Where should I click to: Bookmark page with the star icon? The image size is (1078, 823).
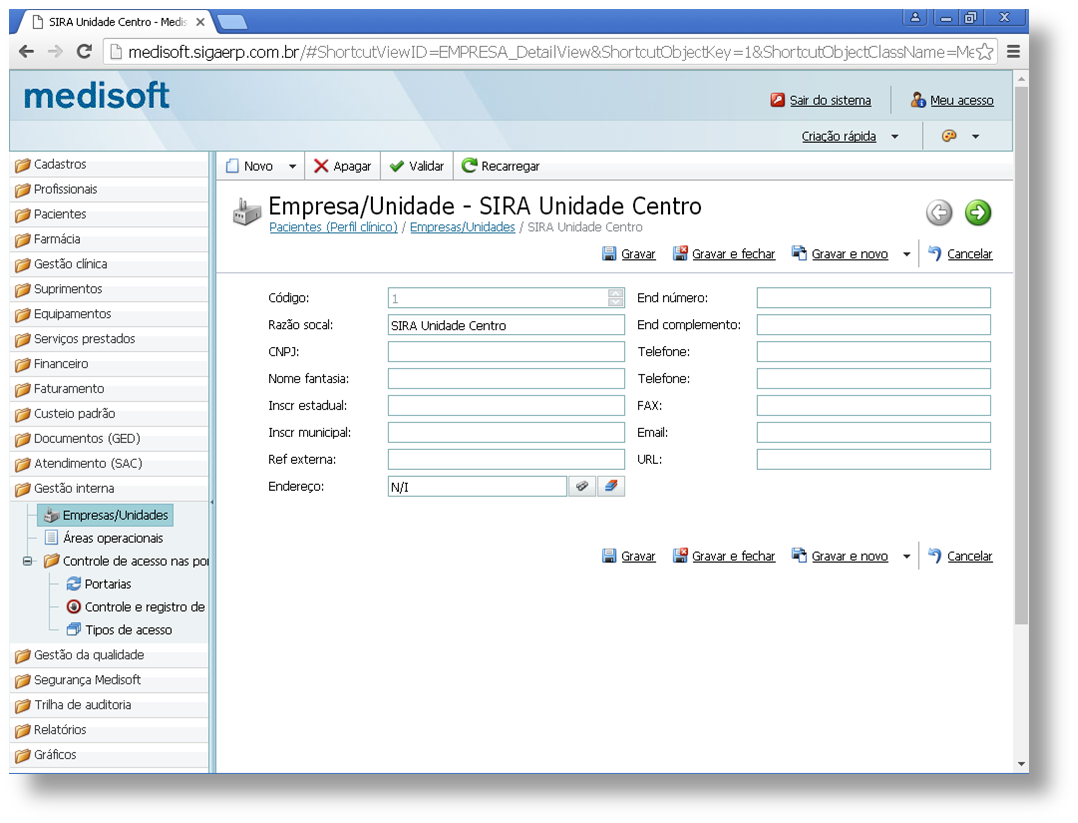[984, 52]
